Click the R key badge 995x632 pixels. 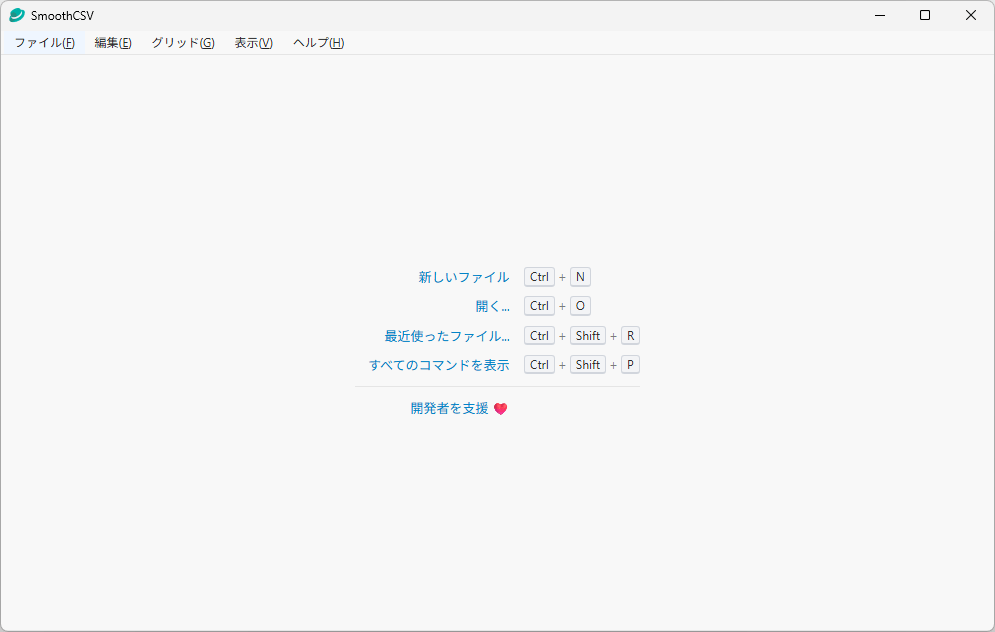pos(630,336)
